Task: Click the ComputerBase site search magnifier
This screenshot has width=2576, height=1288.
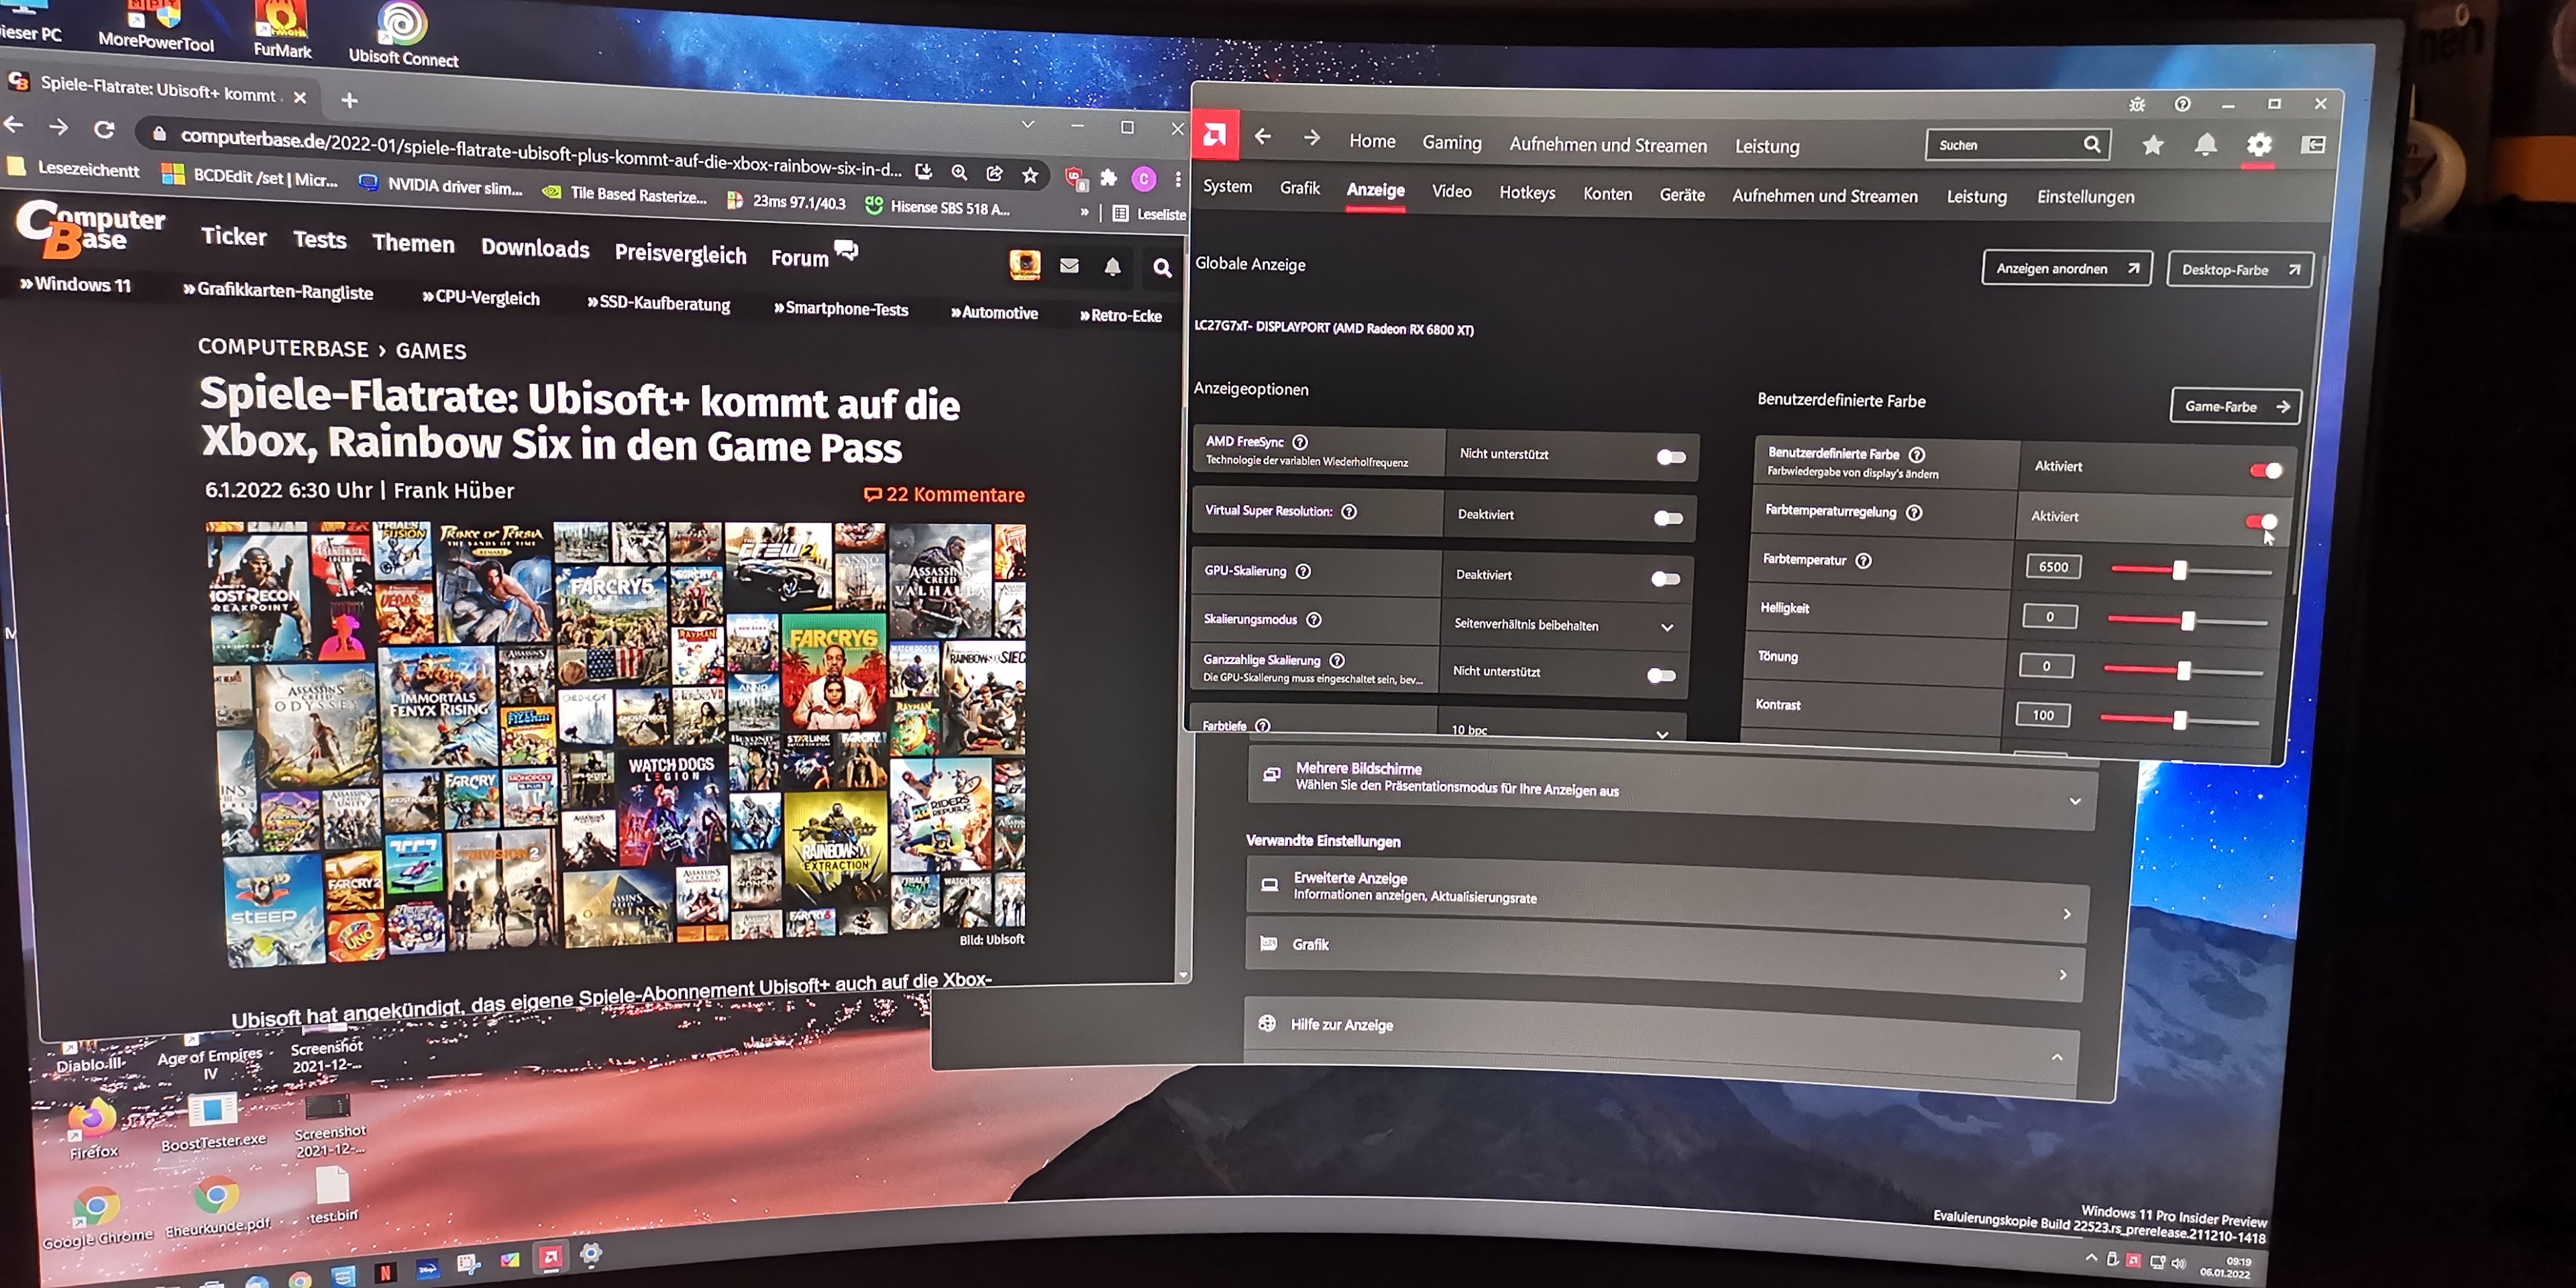Action: (x=1162, y=268)
